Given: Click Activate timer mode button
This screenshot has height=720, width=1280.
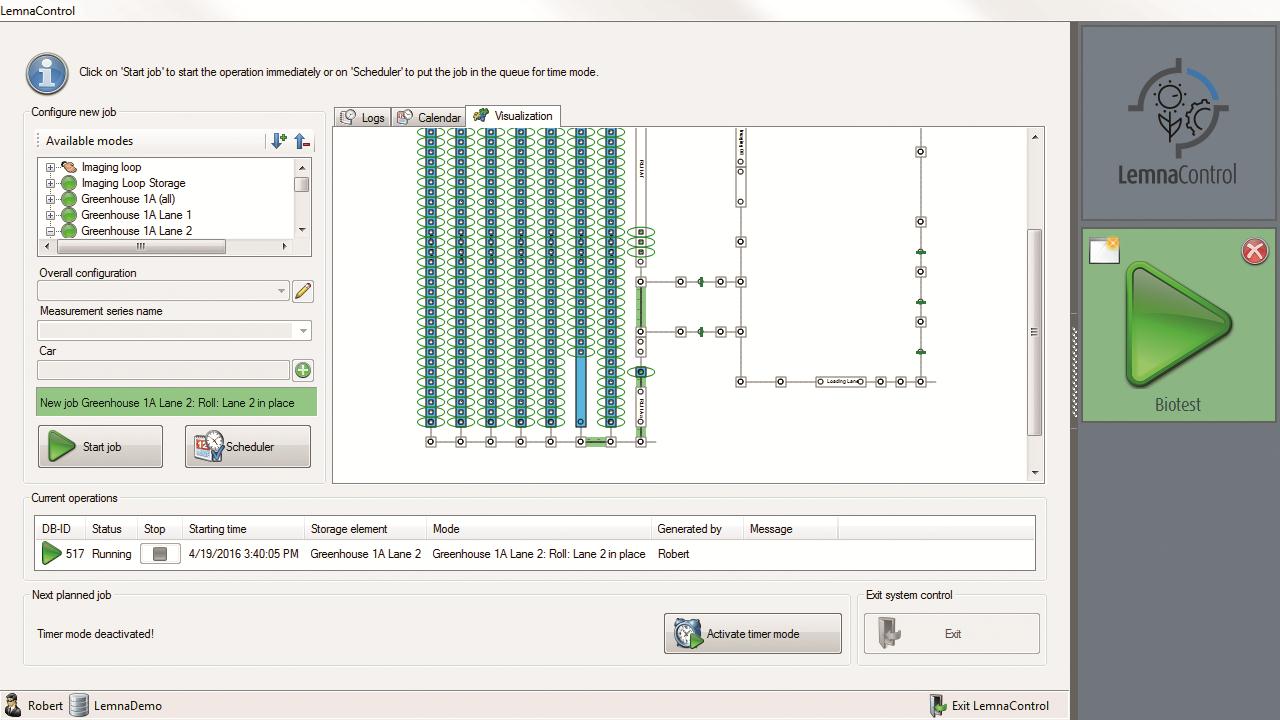Looking at the screenshot, I should (x=752, y=633).
